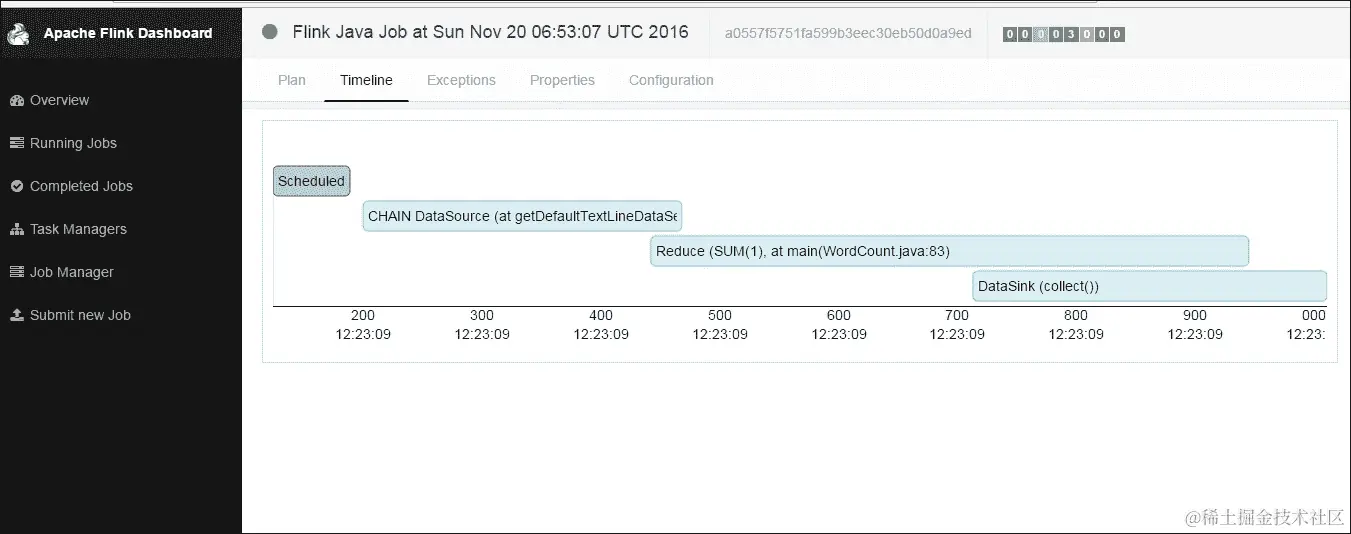Click the 700 axis tick label
This screenshot has width=1351, height=534.
(x=958, y=315)
